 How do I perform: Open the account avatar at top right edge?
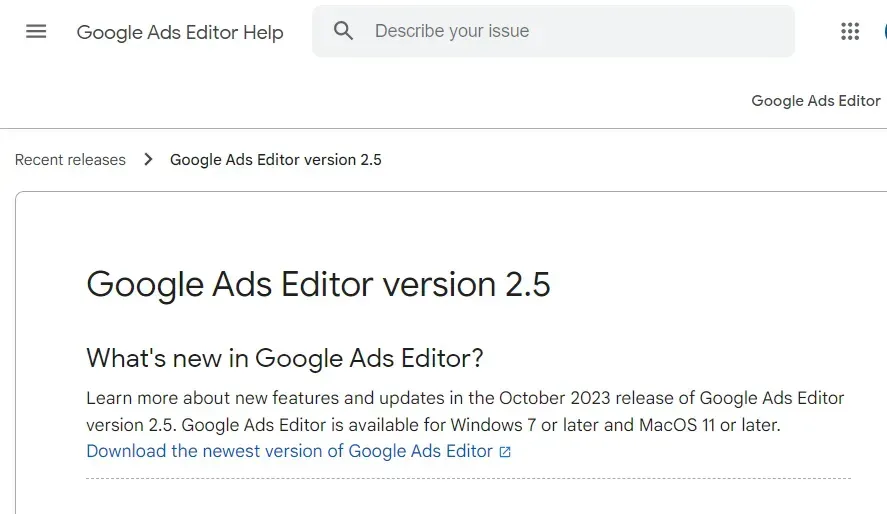pos(885,32)
